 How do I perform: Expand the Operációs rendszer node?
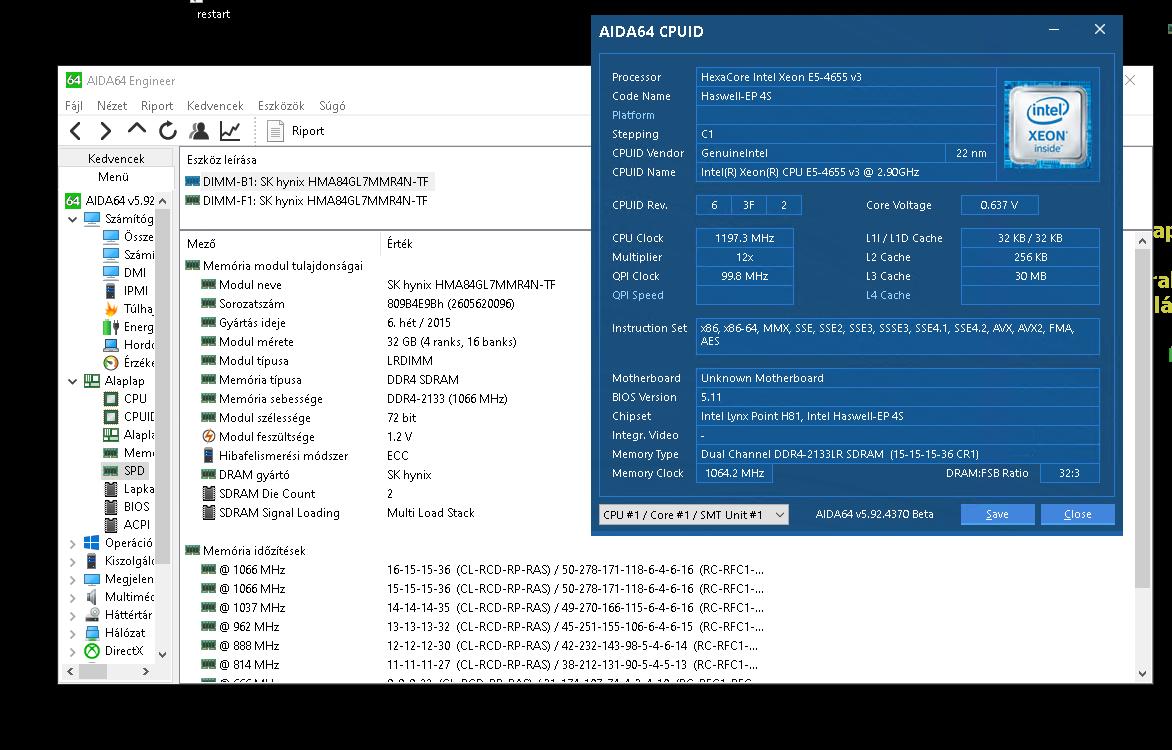coord(73,543)
